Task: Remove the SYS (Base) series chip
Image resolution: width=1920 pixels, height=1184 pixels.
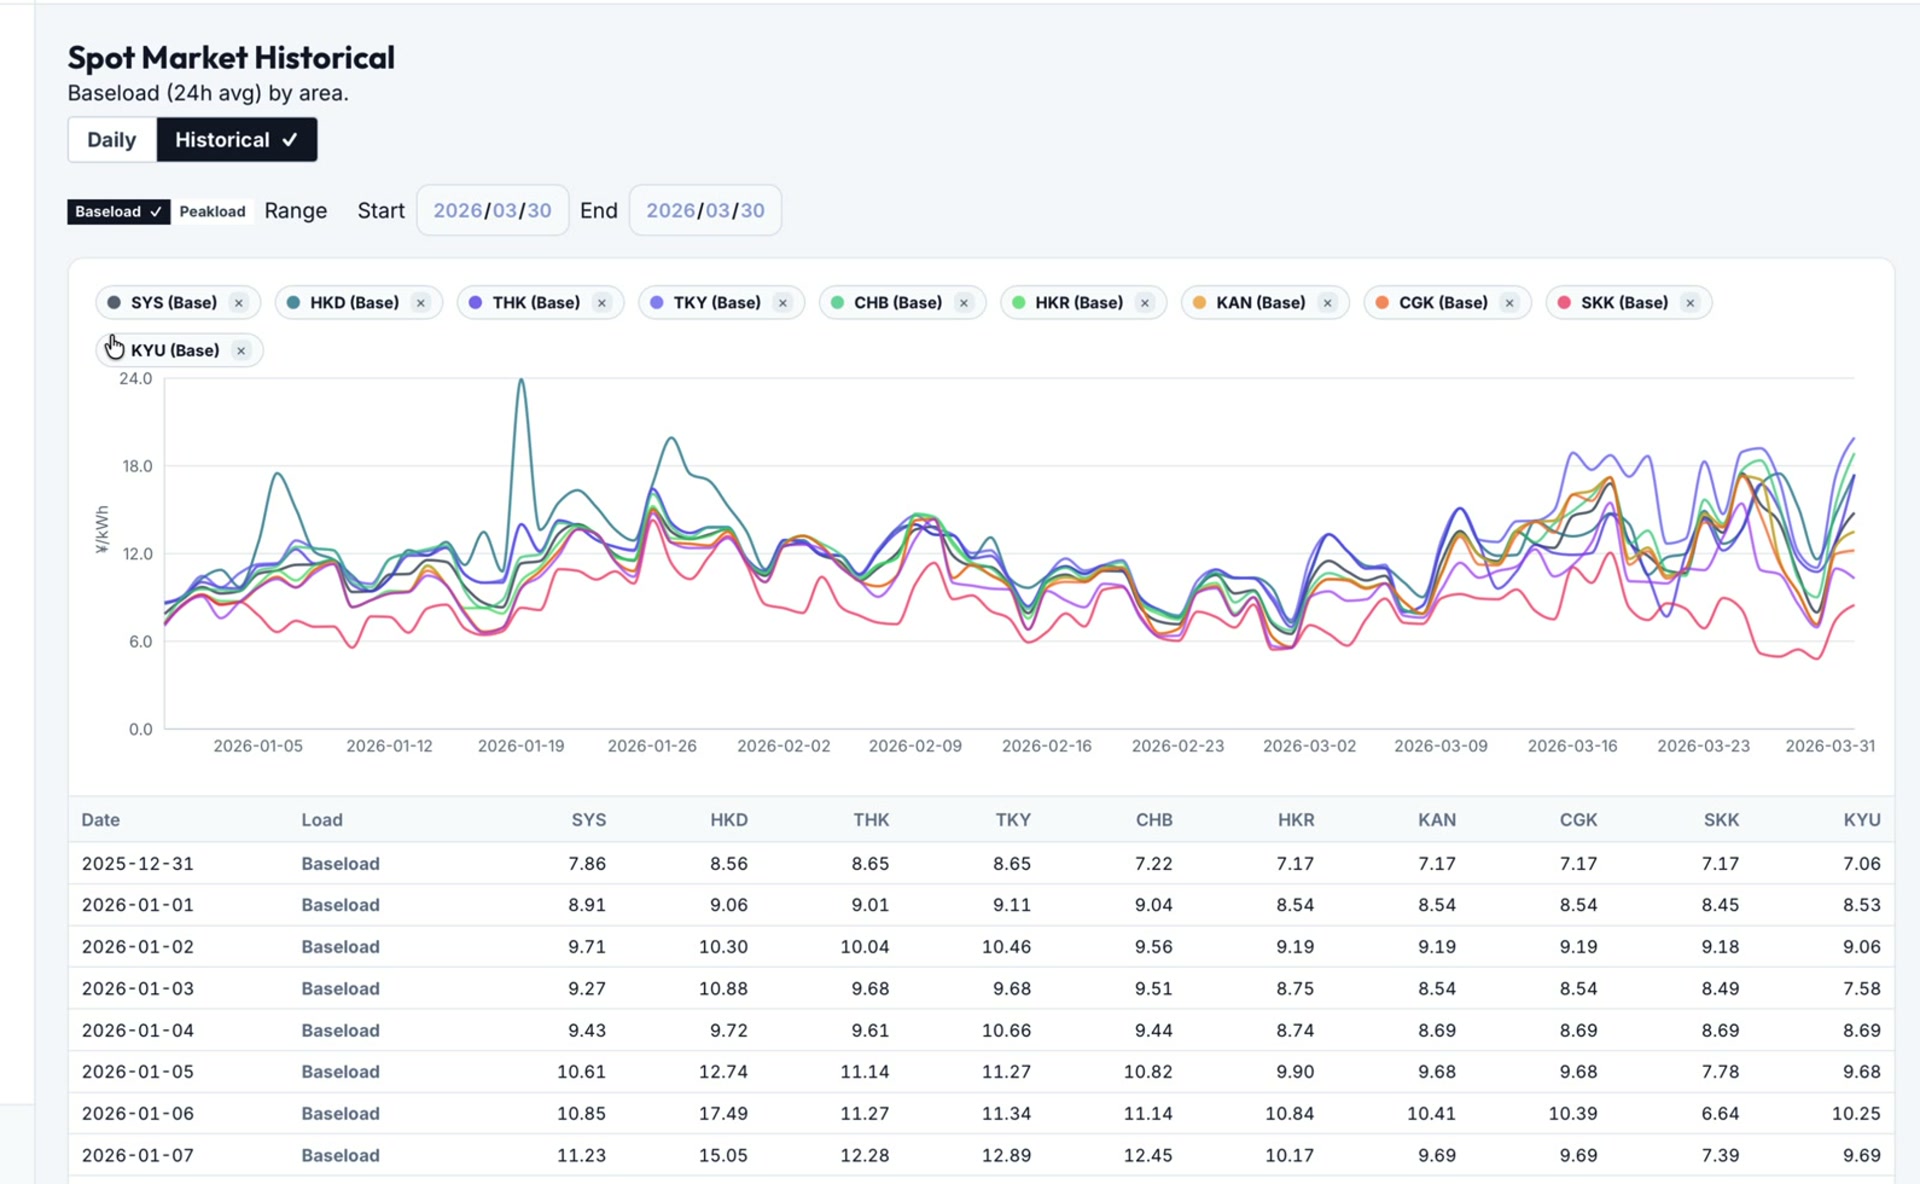Action: 239,302
